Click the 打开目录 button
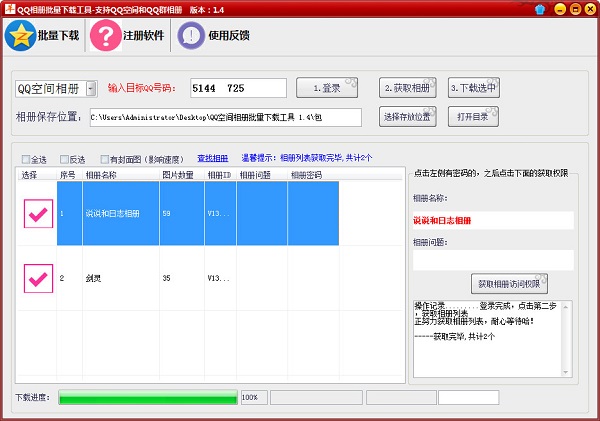 (x=473, y=117)
